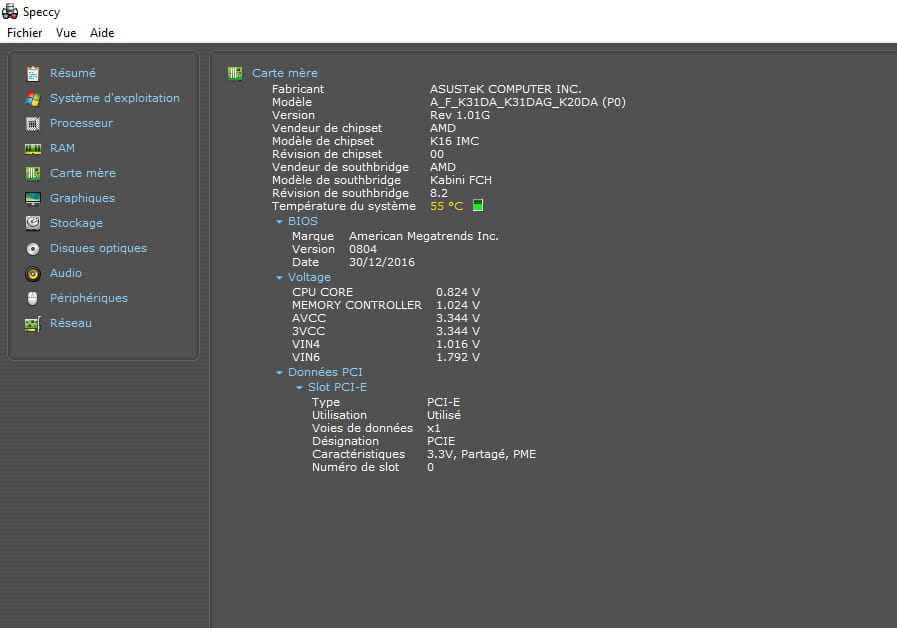Collapse the BIOS section
Image resolution: width=897 pixels, height=628 pixels.
(279, 221)
